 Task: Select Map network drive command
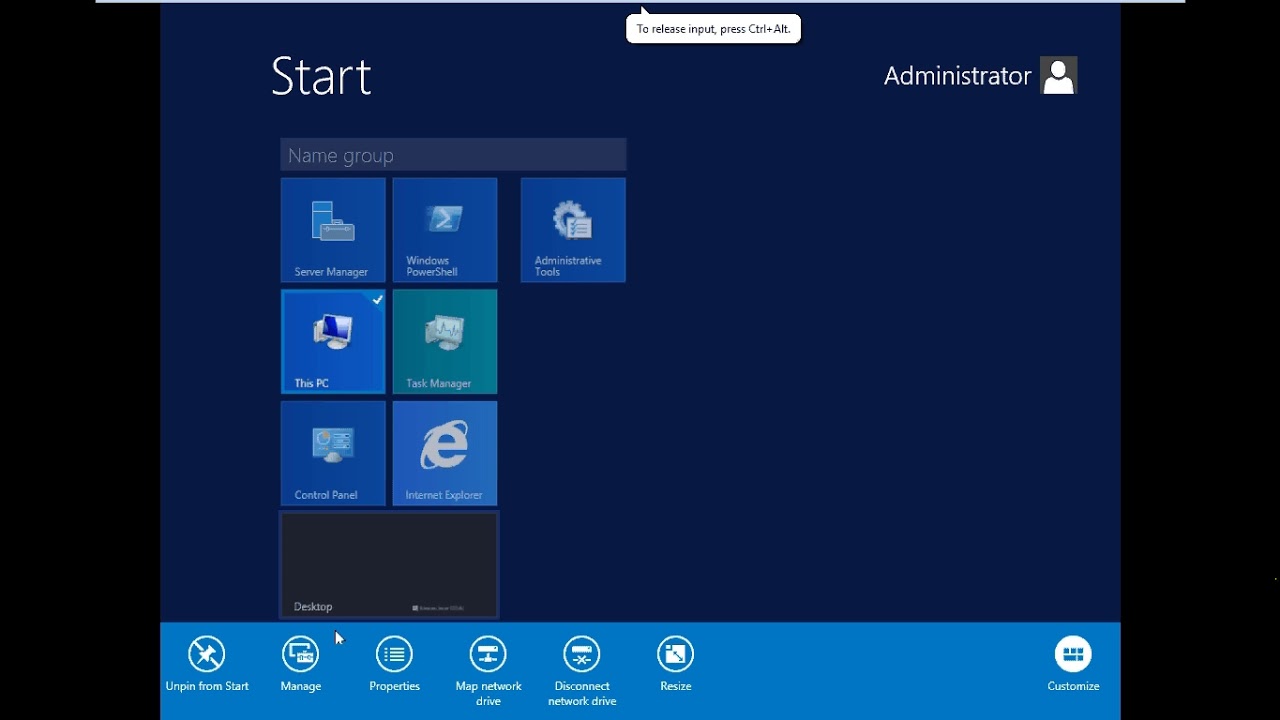tap(488, 671)
